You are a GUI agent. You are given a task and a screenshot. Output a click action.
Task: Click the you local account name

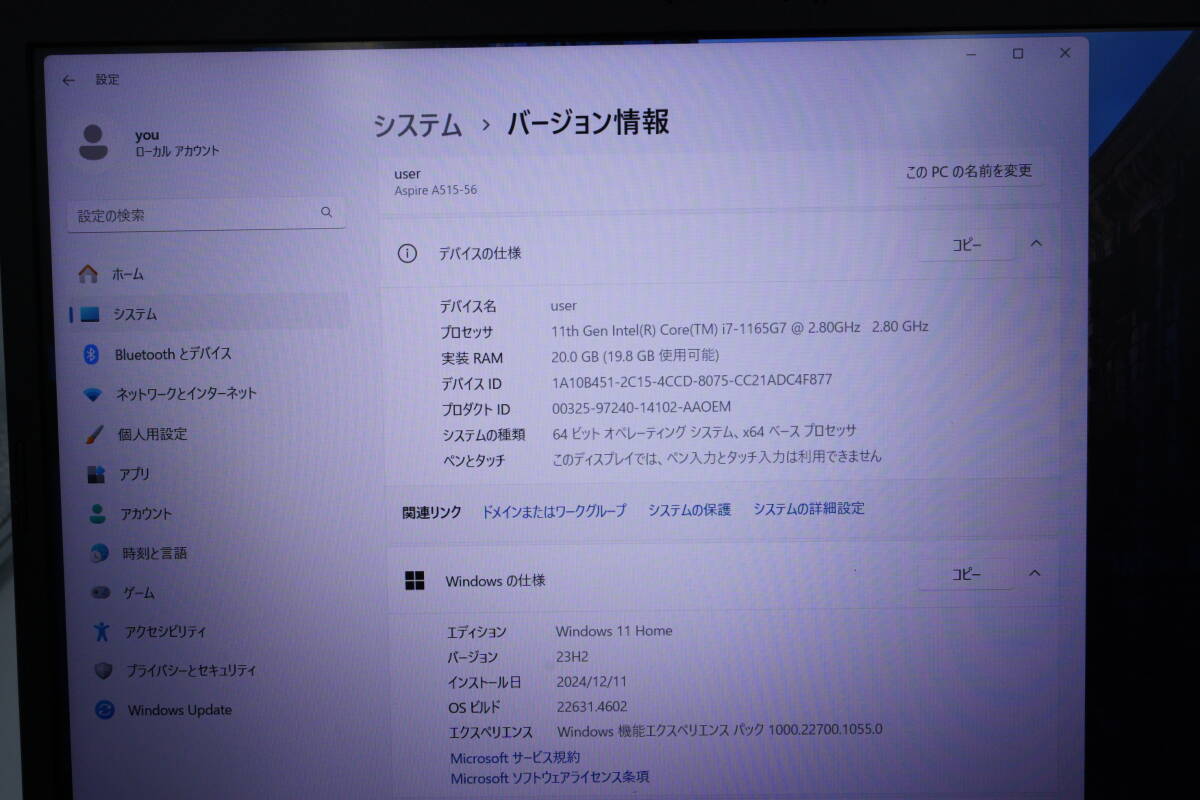point(147,135)
